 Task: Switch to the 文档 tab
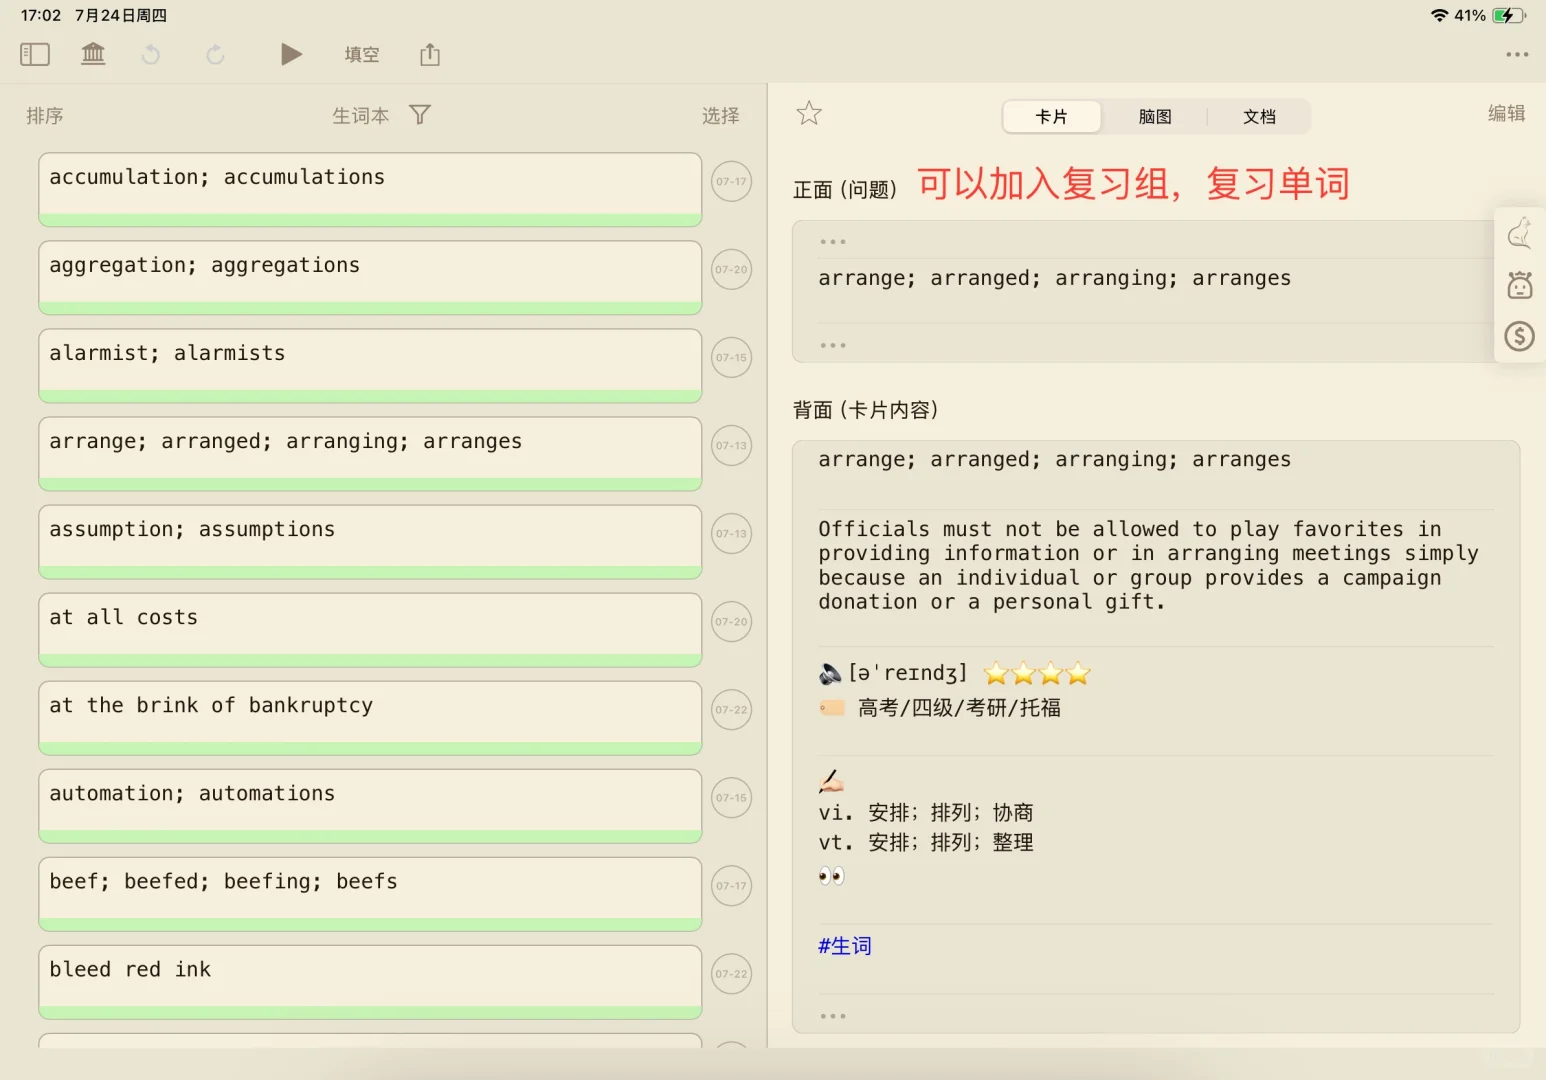[1259, 117]
